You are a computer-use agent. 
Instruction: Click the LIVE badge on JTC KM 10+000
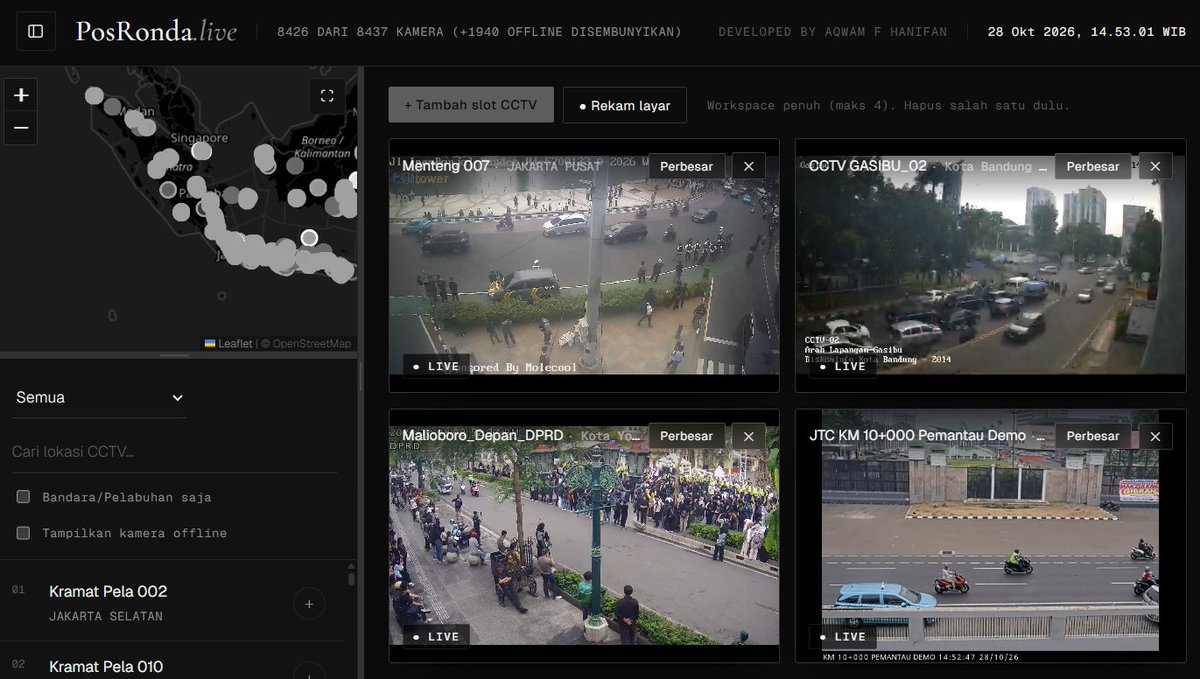click(842, 636)
